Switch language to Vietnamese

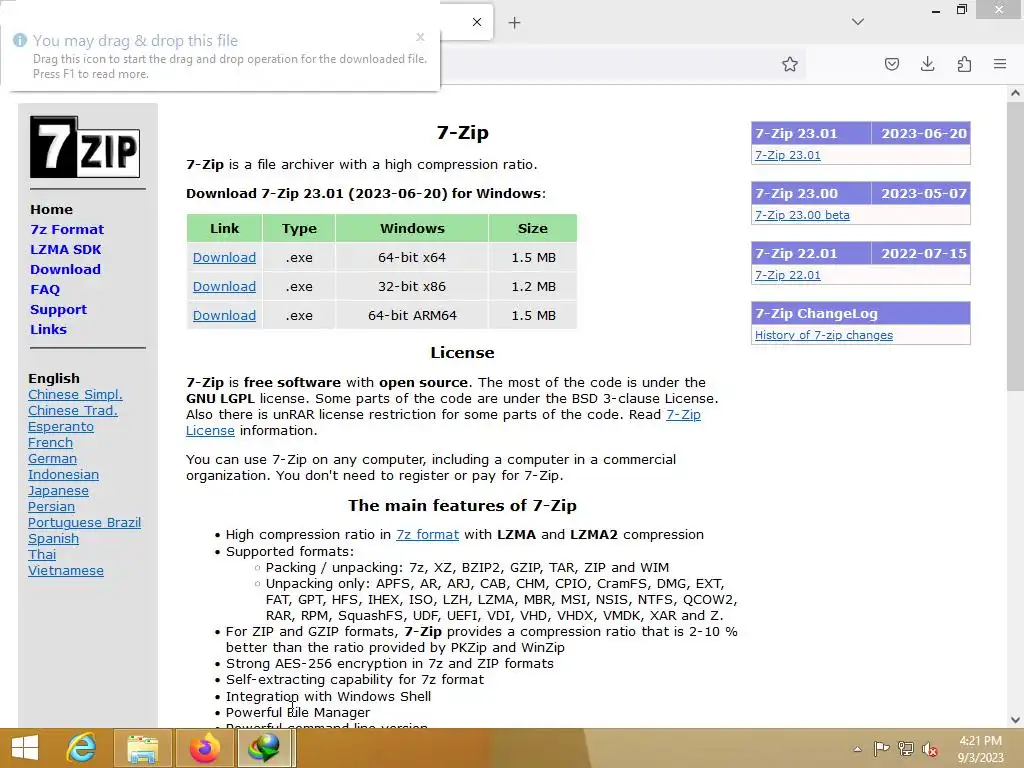click(65, 570)
